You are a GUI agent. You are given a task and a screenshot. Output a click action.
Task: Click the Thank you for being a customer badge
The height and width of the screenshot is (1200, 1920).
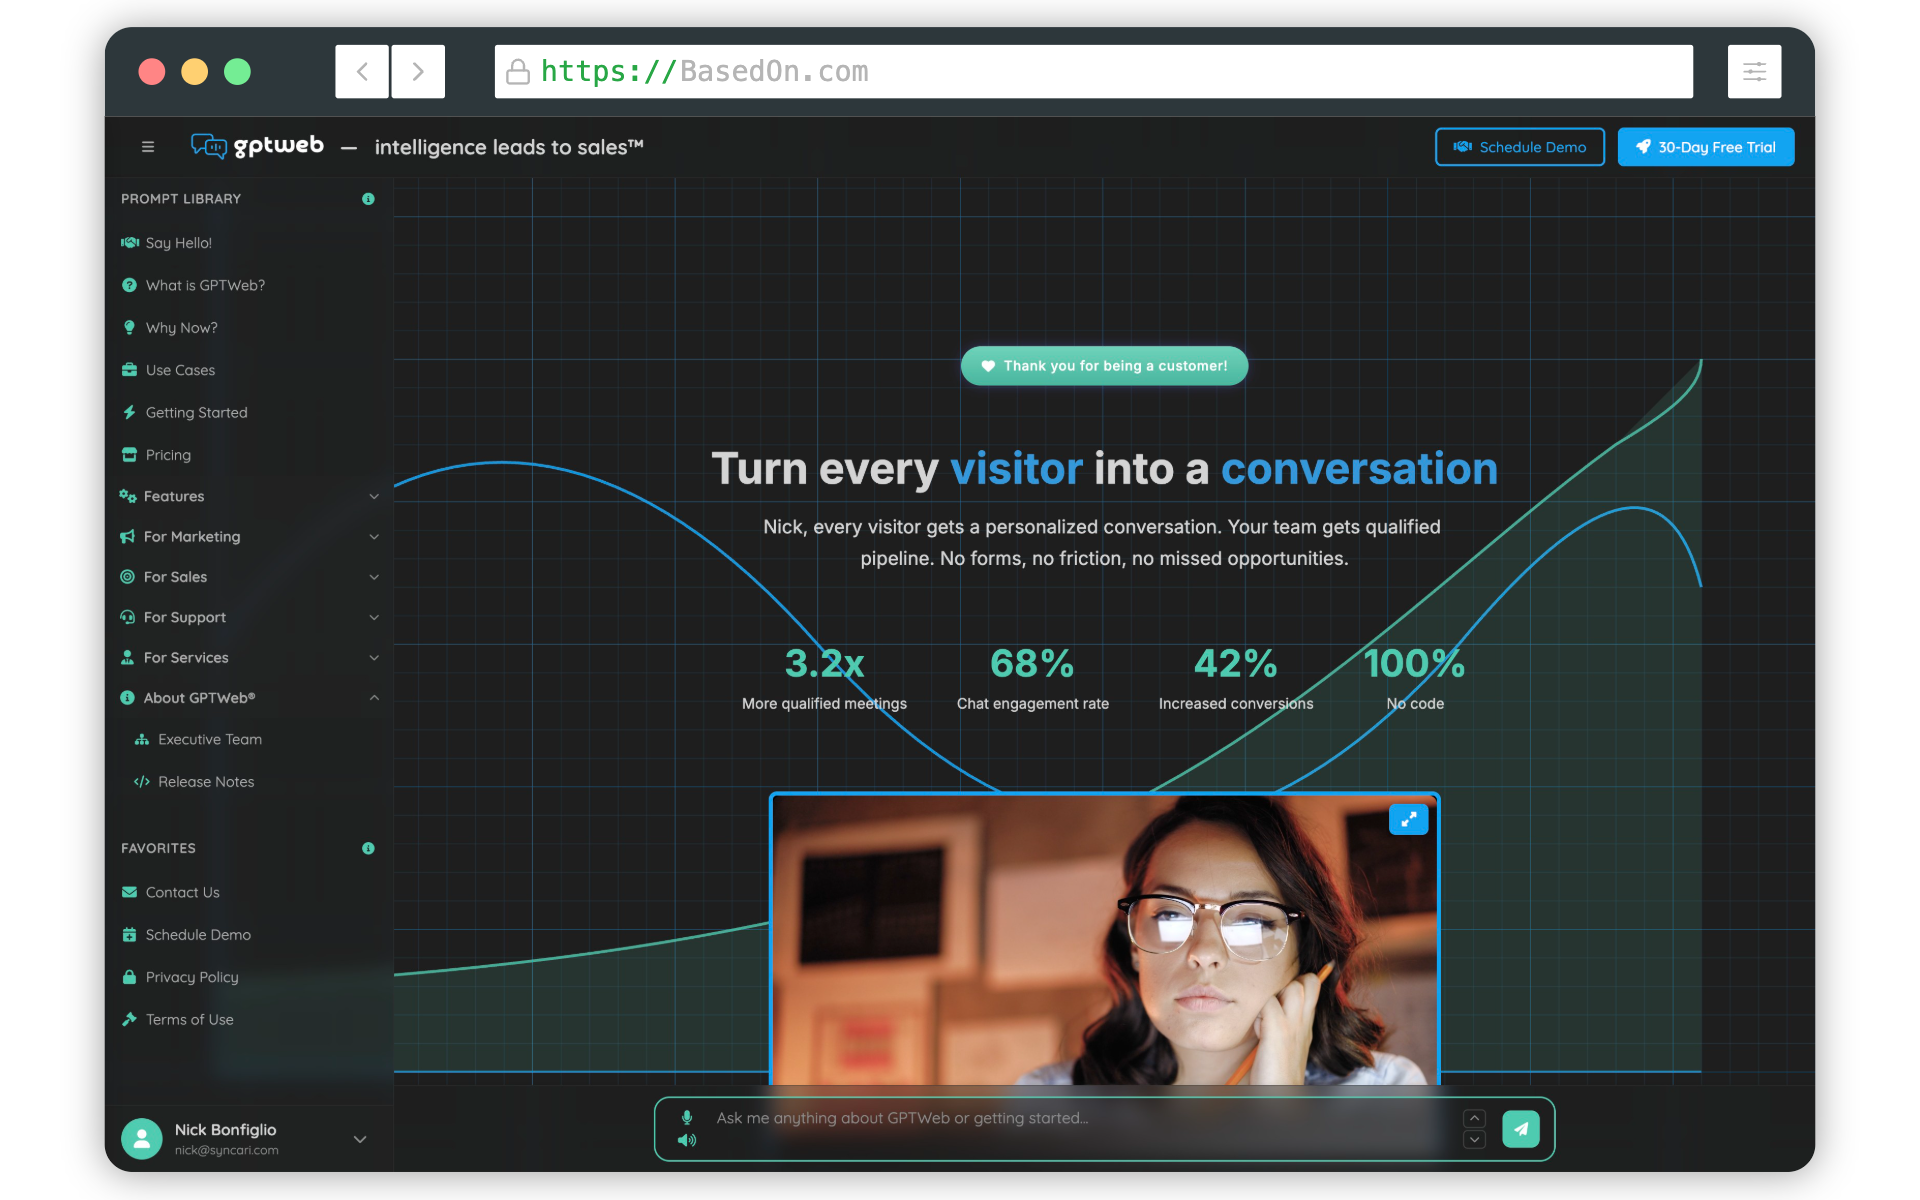(x=1104, y=366)
